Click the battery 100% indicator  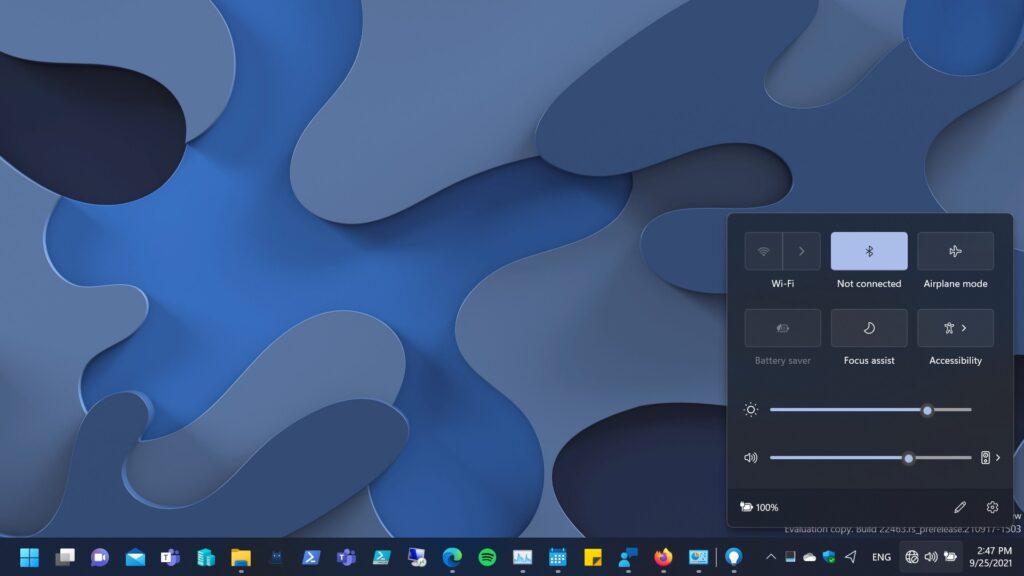point(759,507)
